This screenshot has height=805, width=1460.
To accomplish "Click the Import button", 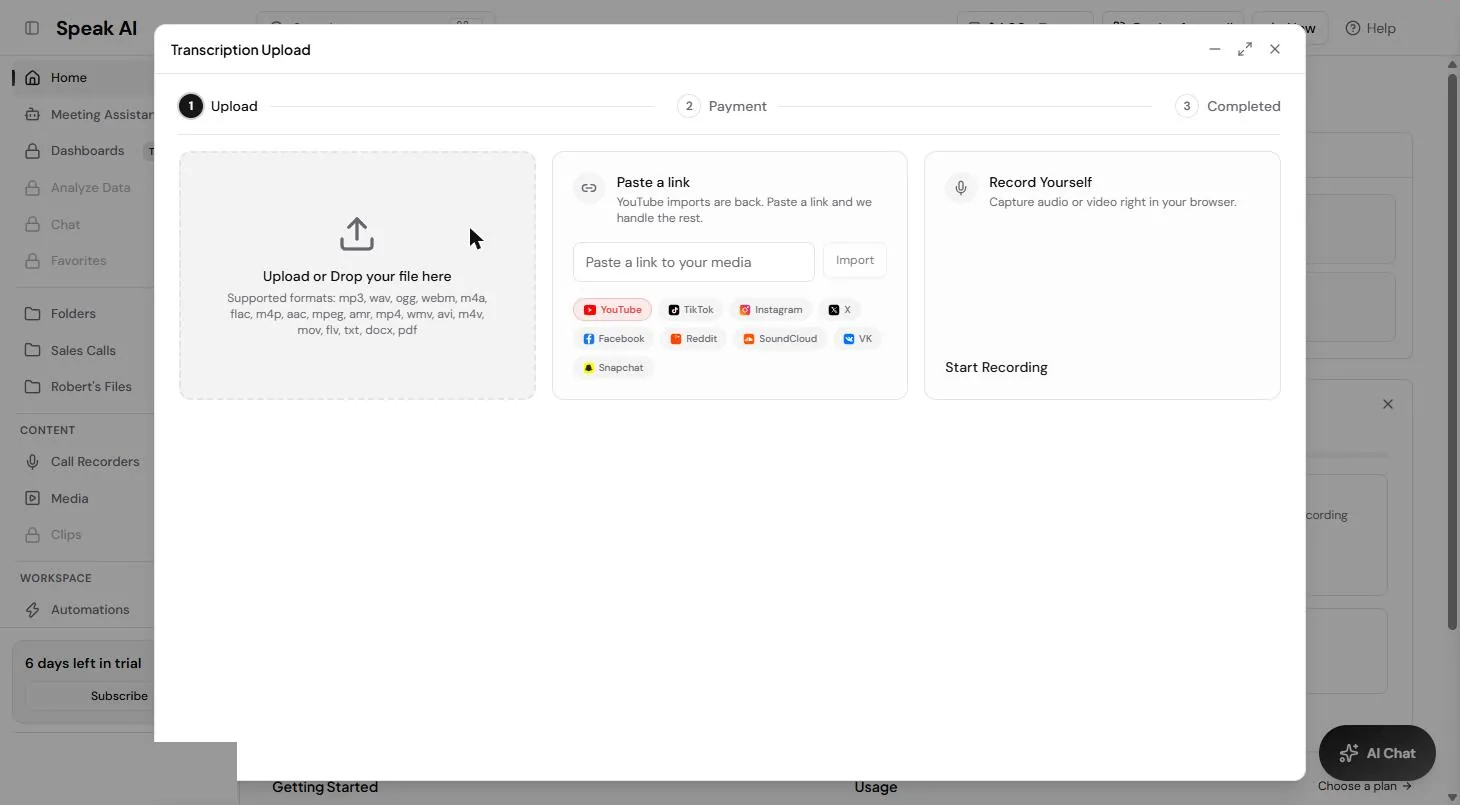I will [x=855, y=260].
